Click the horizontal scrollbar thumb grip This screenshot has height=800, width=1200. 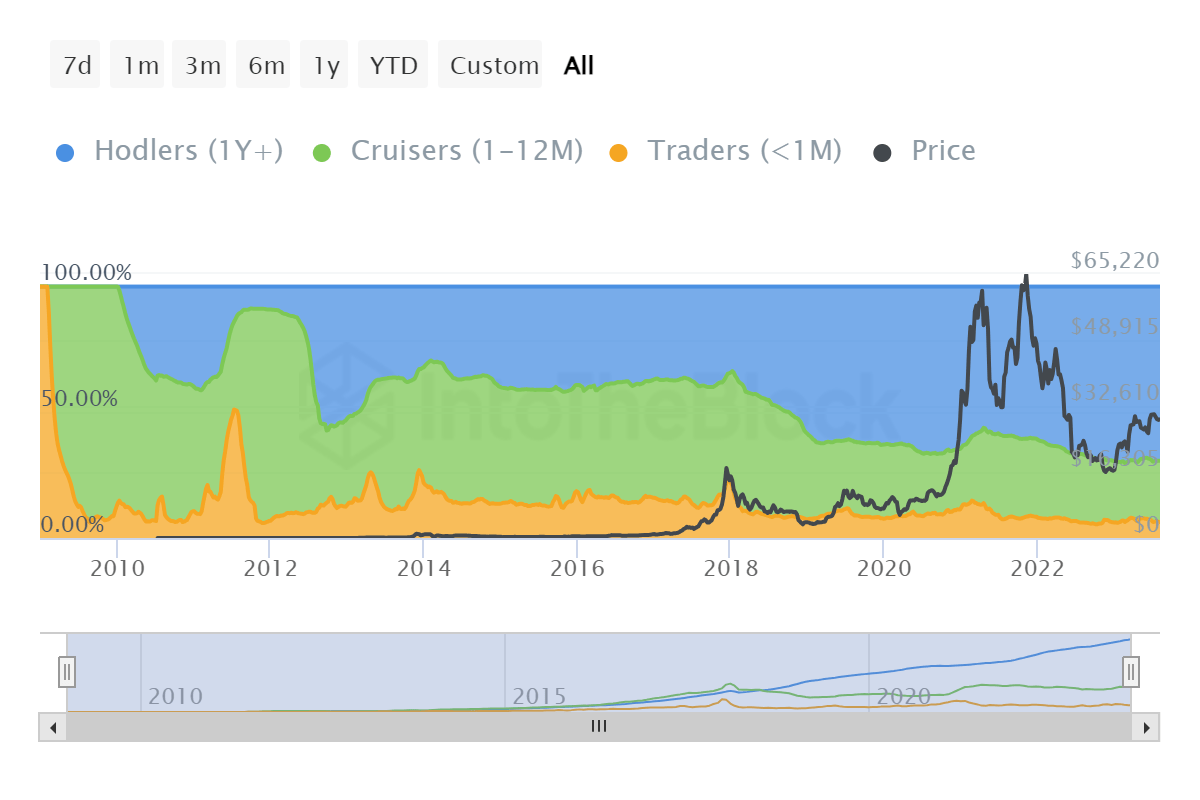(x=599, y=727)
